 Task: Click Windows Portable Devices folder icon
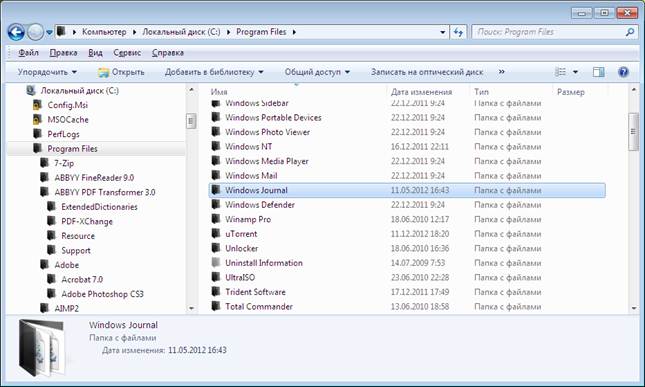[216, 118]
